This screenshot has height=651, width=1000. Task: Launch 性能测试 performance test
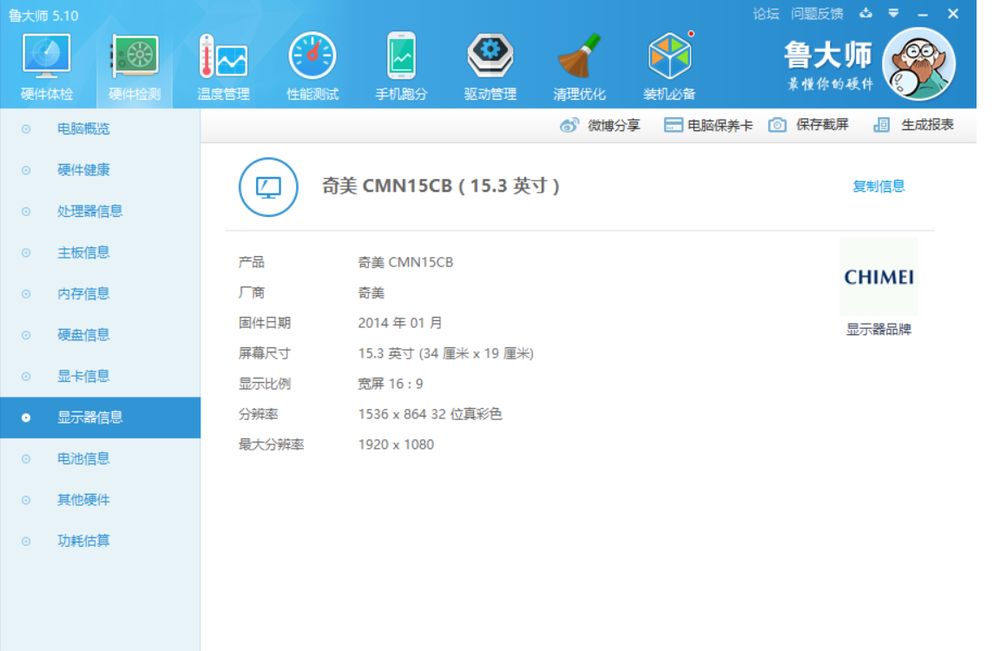click(x=312, y=56)
